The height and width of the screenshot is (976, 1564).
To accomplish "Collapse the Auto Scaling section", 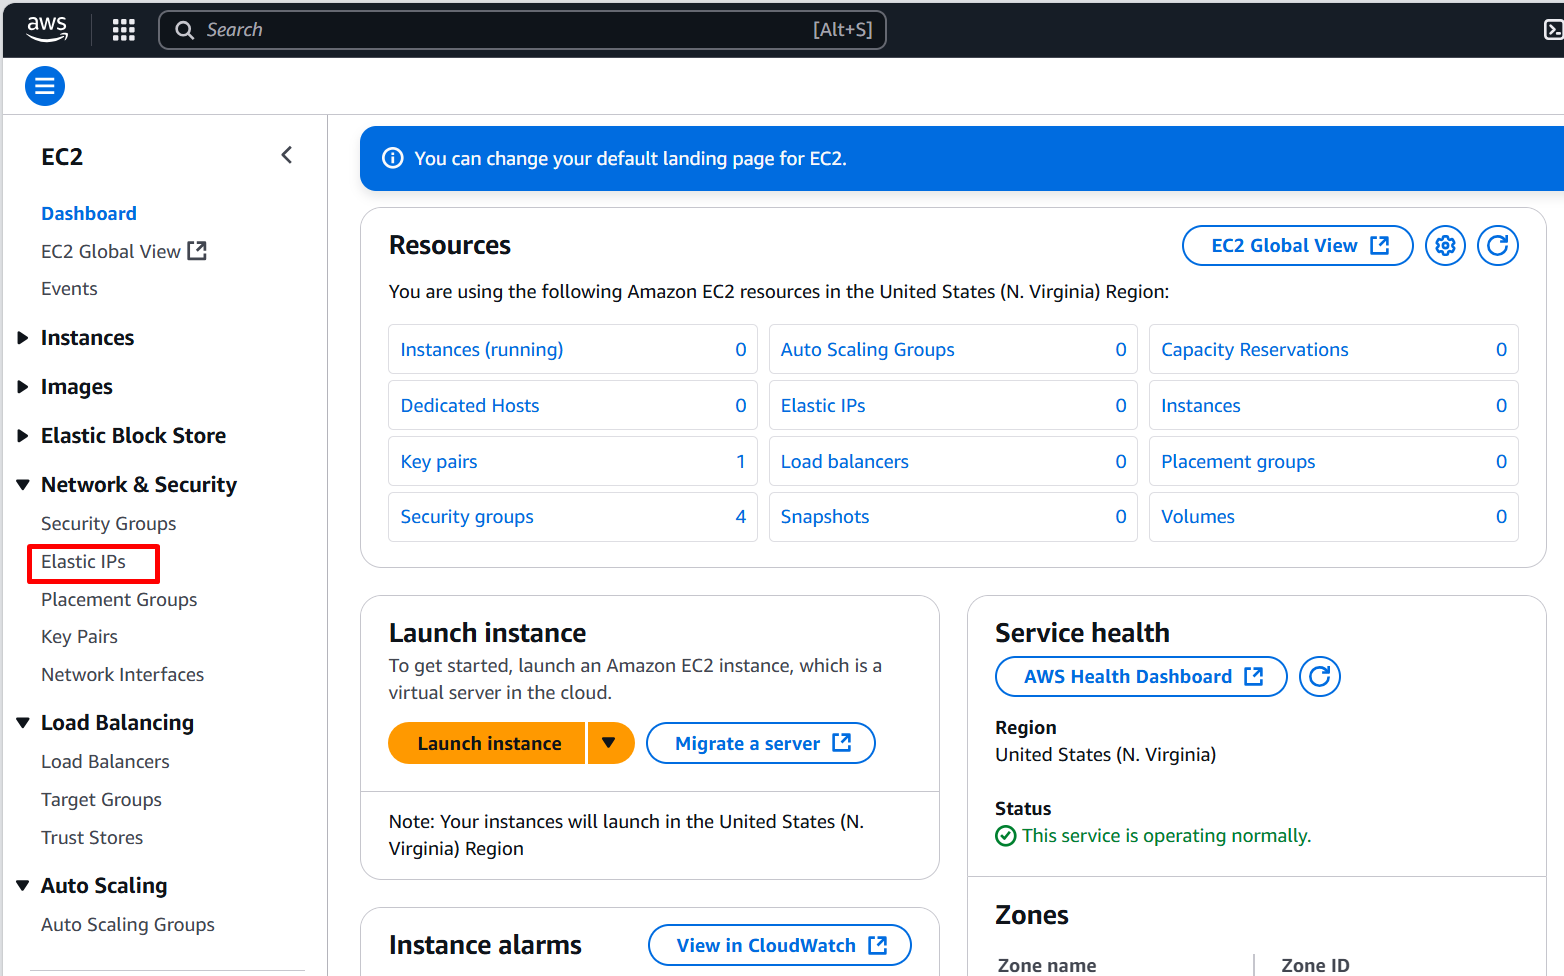I will coord(23,886).
